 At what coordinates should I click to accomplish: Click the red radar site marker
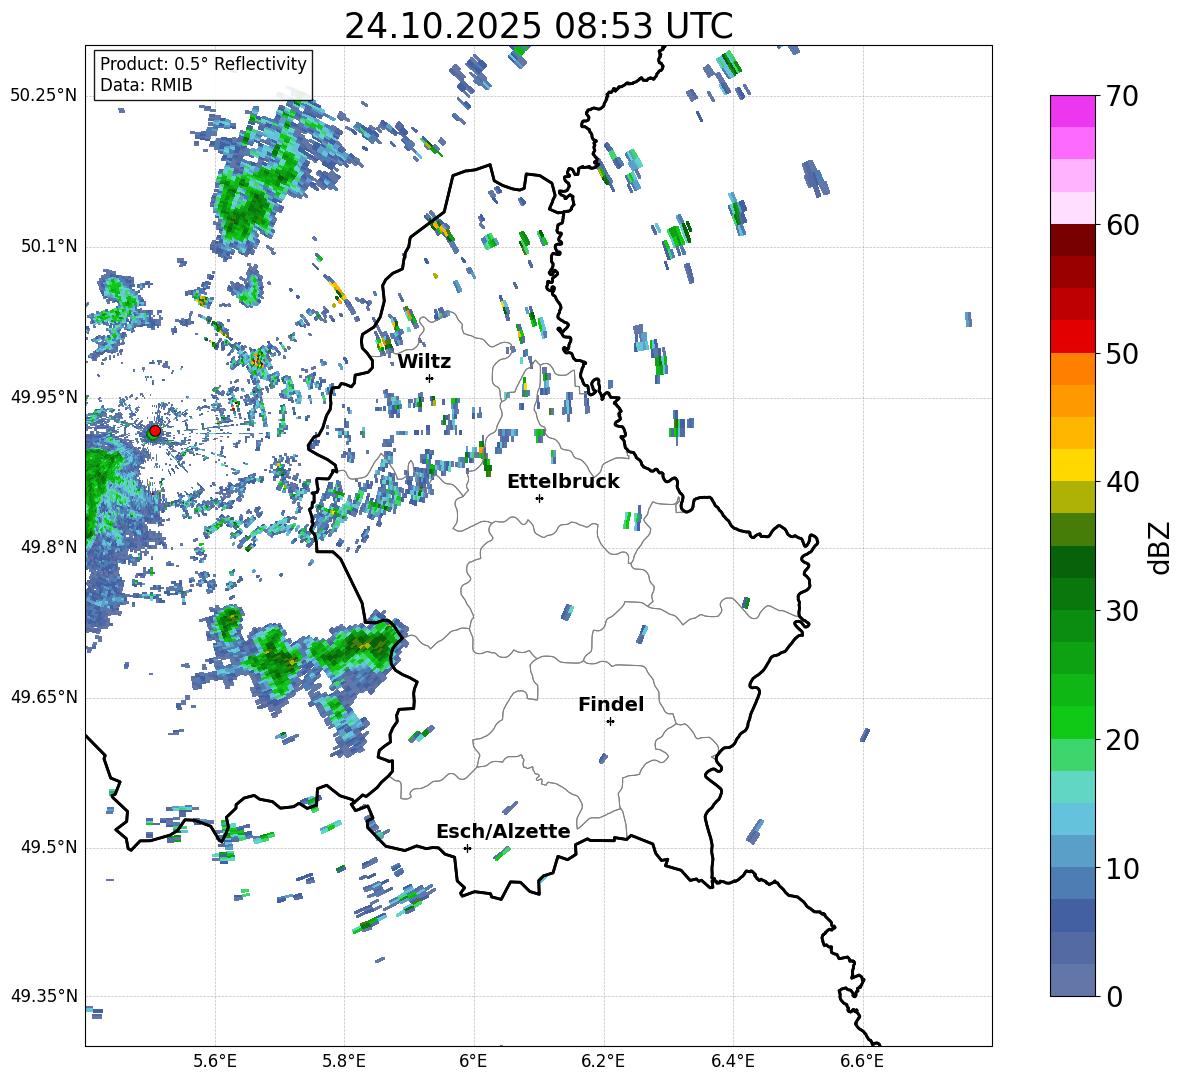(x=154, y=431)
